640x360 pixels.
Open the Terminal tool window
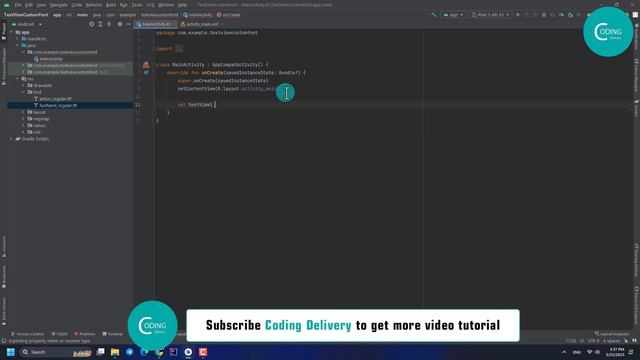coord(113,334)
